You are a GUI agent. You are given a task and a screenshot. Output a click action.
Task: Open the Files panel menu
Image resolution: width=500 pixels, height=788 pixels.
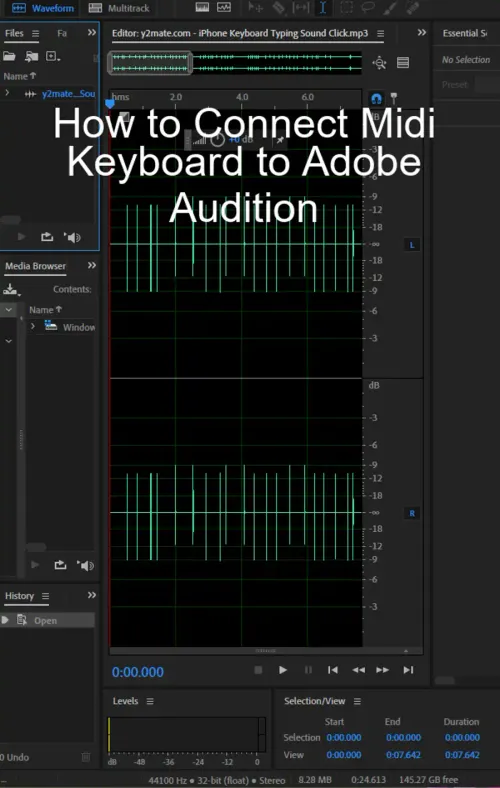(x=35, y=34)
